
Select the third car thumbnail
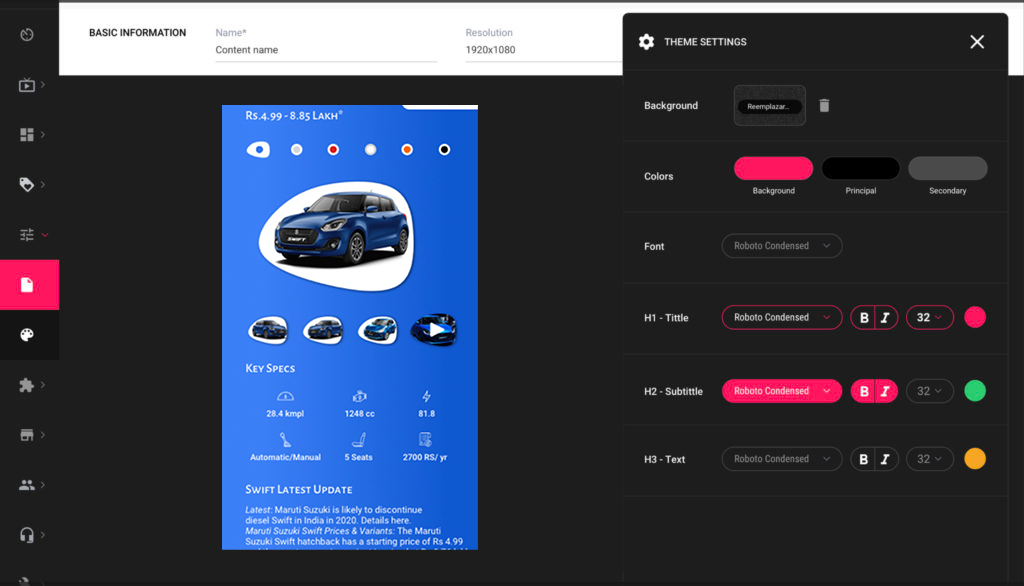(377, 330)
